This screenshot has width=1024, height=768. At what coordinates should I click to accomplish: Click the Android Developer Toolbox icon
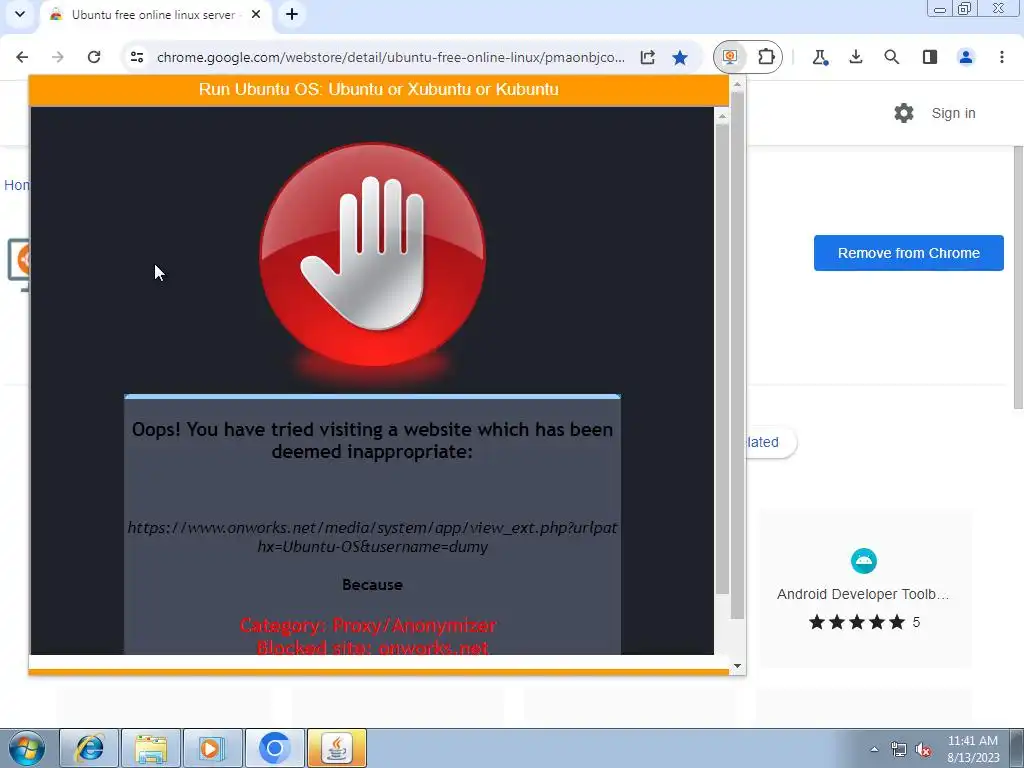coord(863,561)
